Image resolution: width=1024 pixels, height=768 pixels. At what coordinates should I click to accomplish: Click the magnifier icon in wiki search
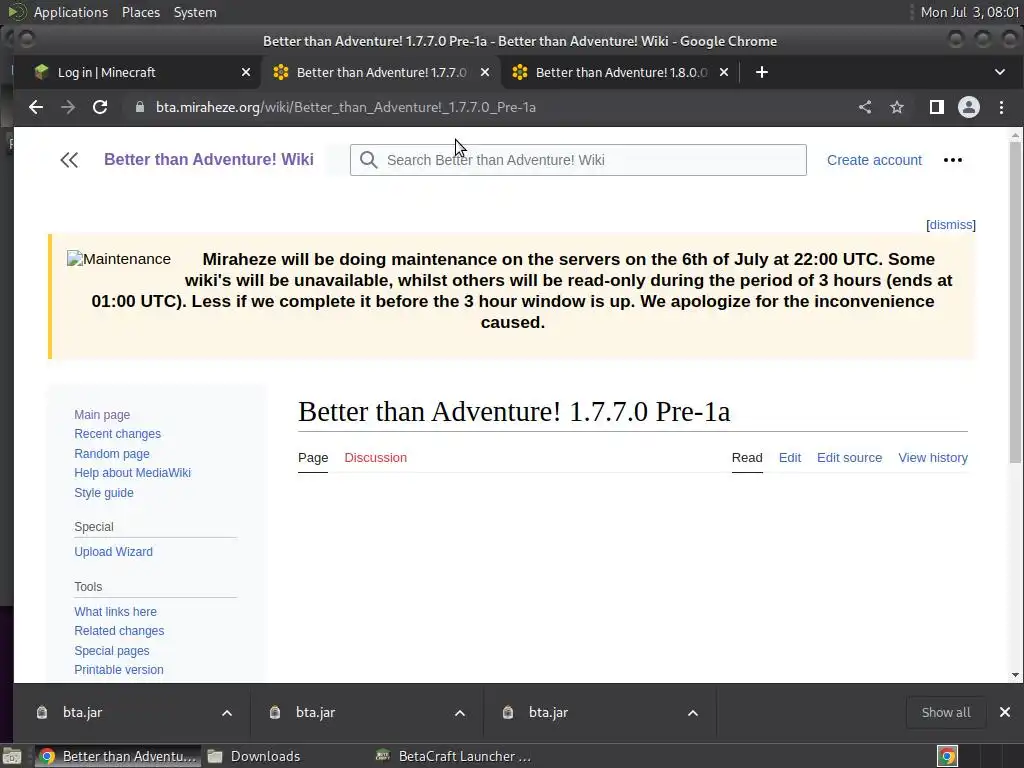[x=368, y=160]
